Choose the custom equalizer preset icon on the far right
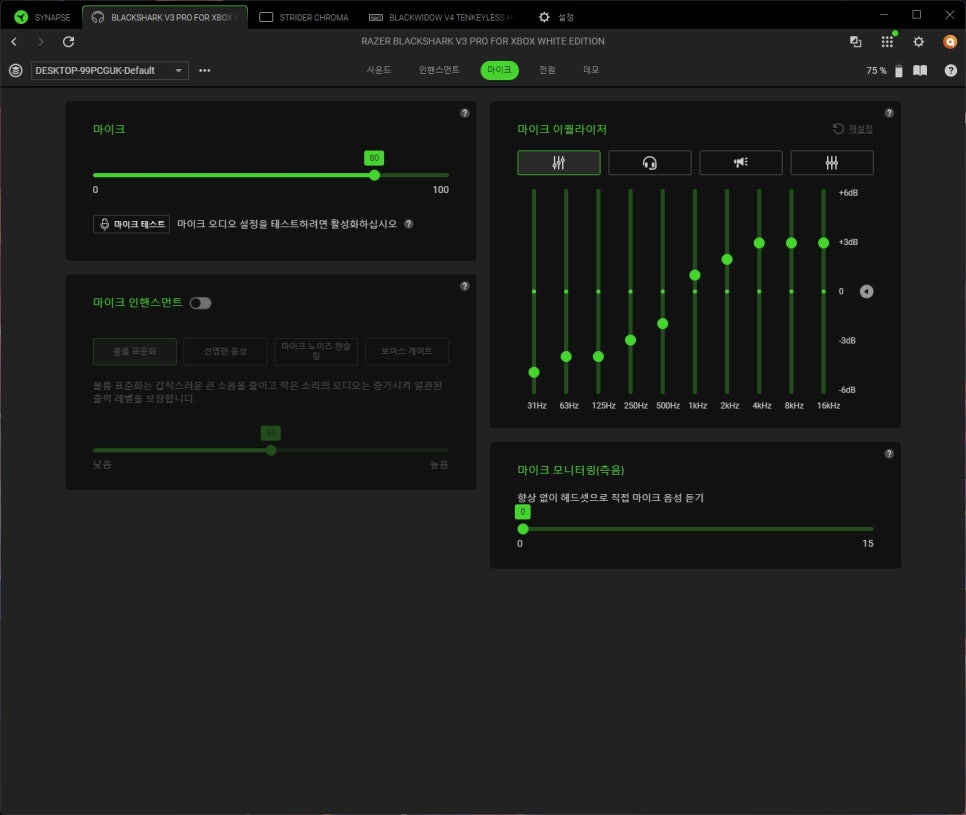Viewport: 966px width, 815px height. click(x=831, y=163)
